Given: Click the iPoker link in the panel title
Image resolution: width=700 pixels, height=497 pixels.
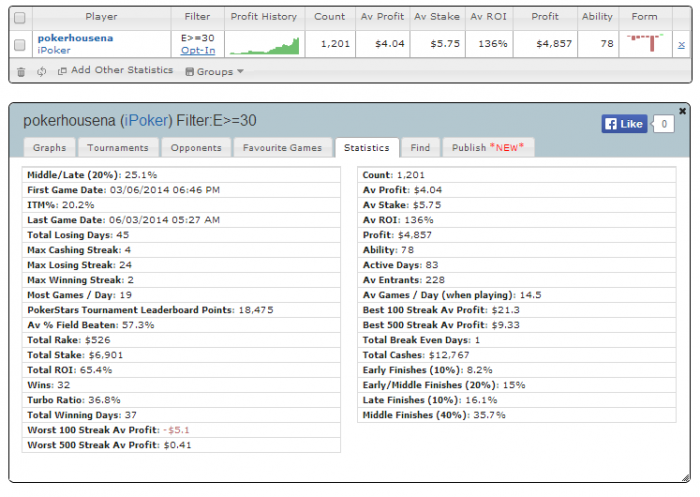Looking at the screenshot, I should click(x=146, y=121).
